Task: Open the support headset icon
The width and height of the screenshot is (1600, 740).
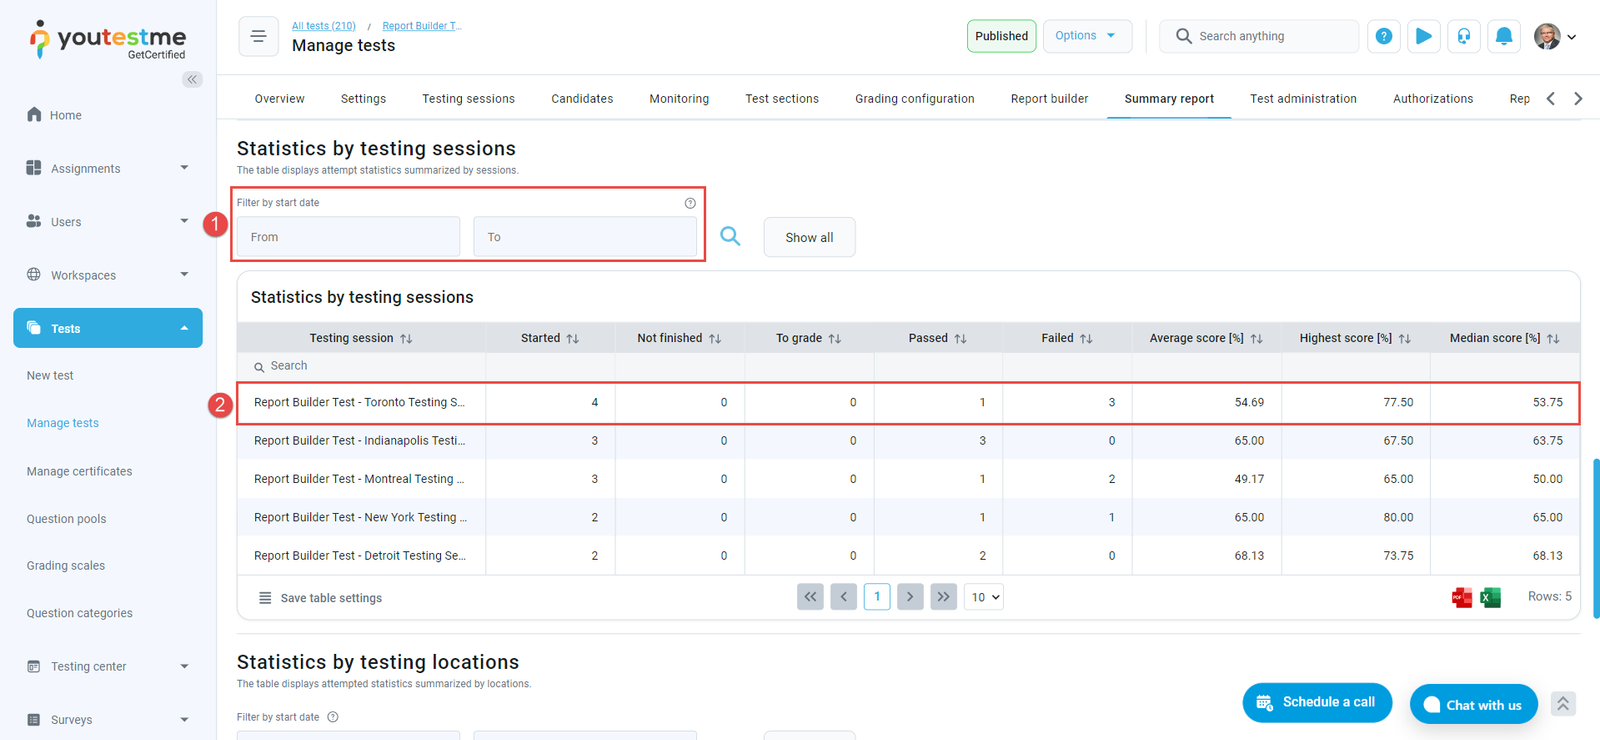Action: point(1463,36)
